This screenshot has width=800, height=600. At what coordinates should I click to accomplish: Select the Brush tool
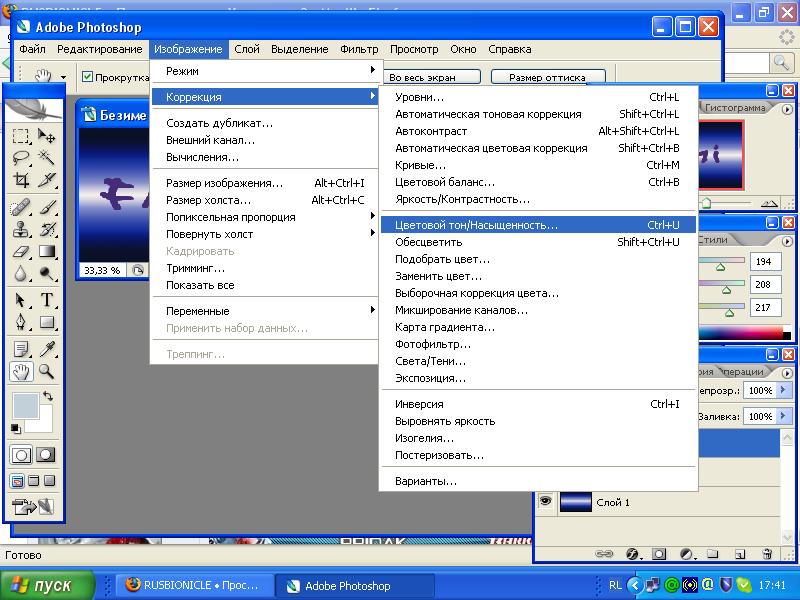[x=46, y=208]
